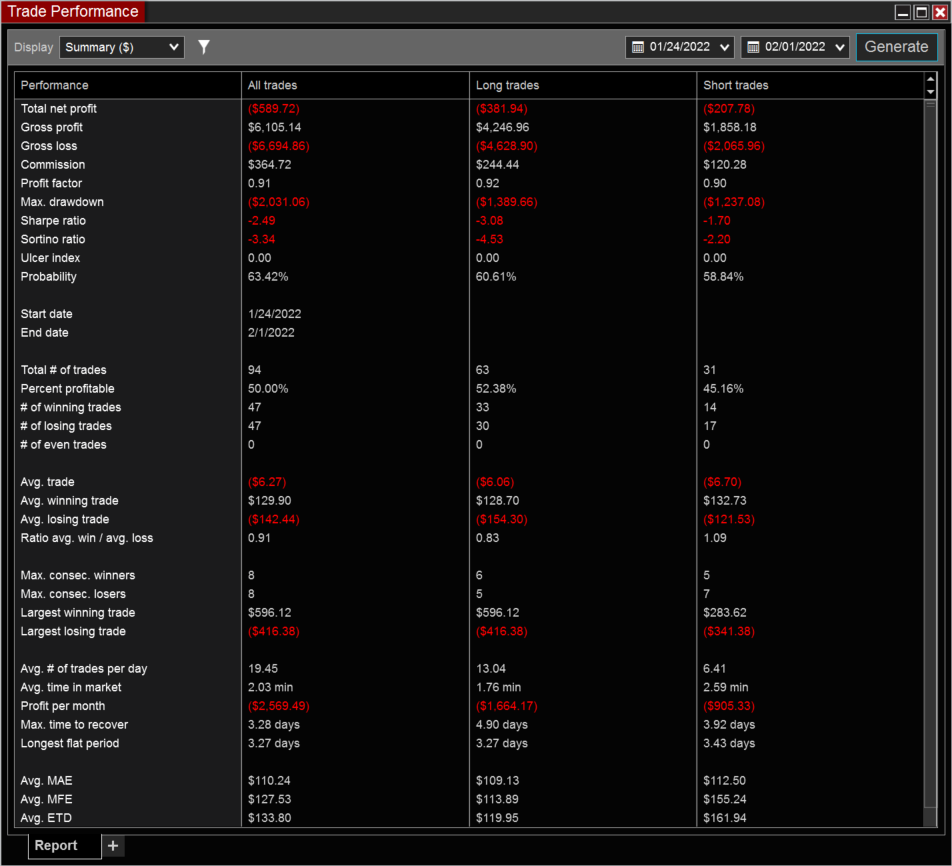Click Sharpe ratio value -2.49
The height and width of the screenshot is (866, 952).
pyautogui.click(x=262, y=220)
